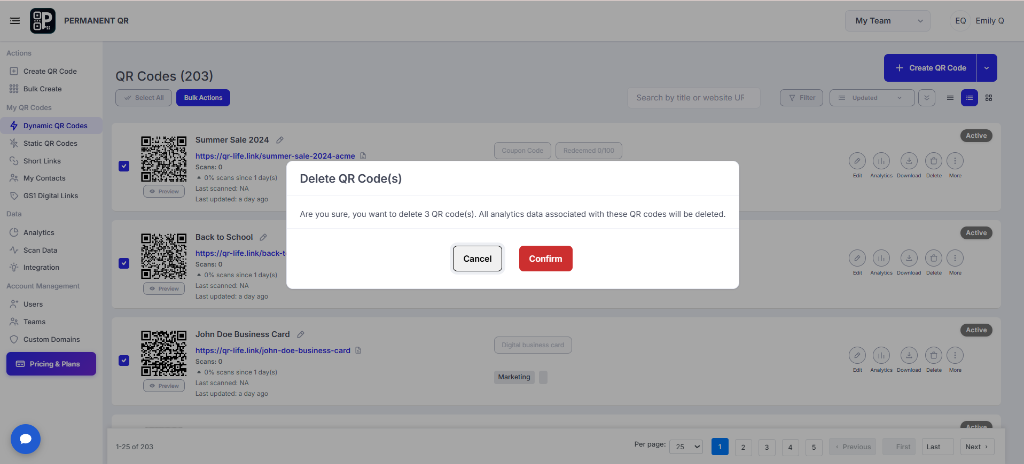The width and height of the screenshot is (1024, 464).
Task: Open the summer-sale-2024-acme link
Action: [275, 156]
